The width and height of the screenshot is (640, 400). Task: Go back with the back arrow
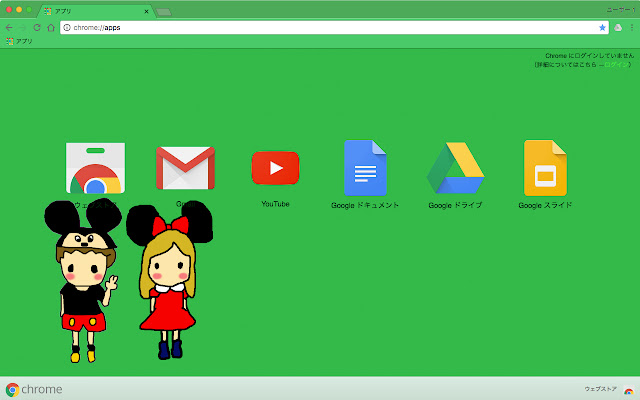coord(9,27)
